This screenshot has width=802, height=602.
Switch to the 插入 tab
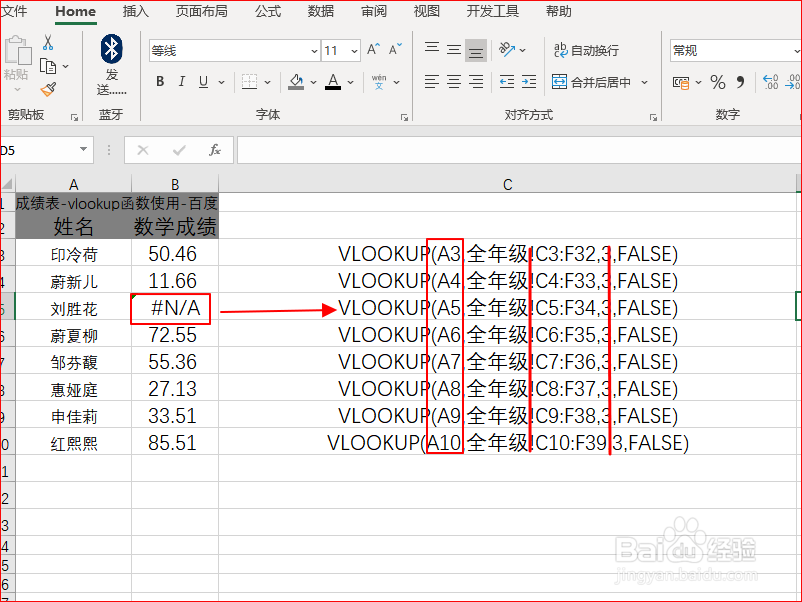[x=136, y=11]
